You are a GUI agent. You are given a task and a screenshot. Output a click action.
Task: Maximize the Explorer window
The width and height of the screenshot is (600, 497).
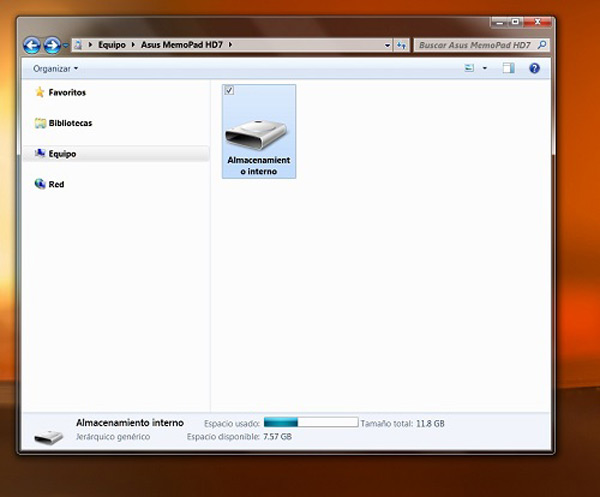(x=516, y=22)
